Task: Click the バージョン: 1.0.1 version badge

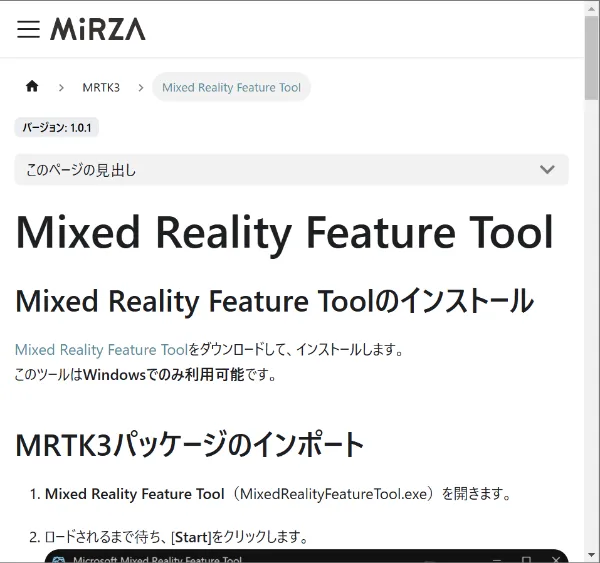Action: (57, 128)
